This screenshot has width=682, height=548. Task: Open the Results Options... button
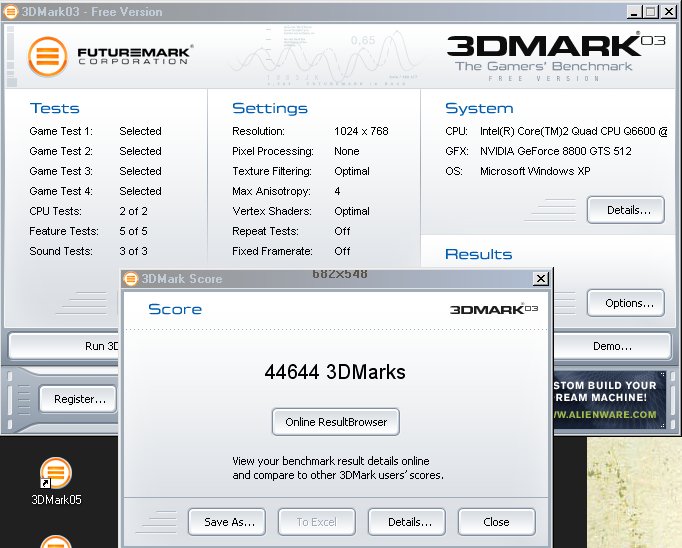pyautogui.click(x=626, y=303)
